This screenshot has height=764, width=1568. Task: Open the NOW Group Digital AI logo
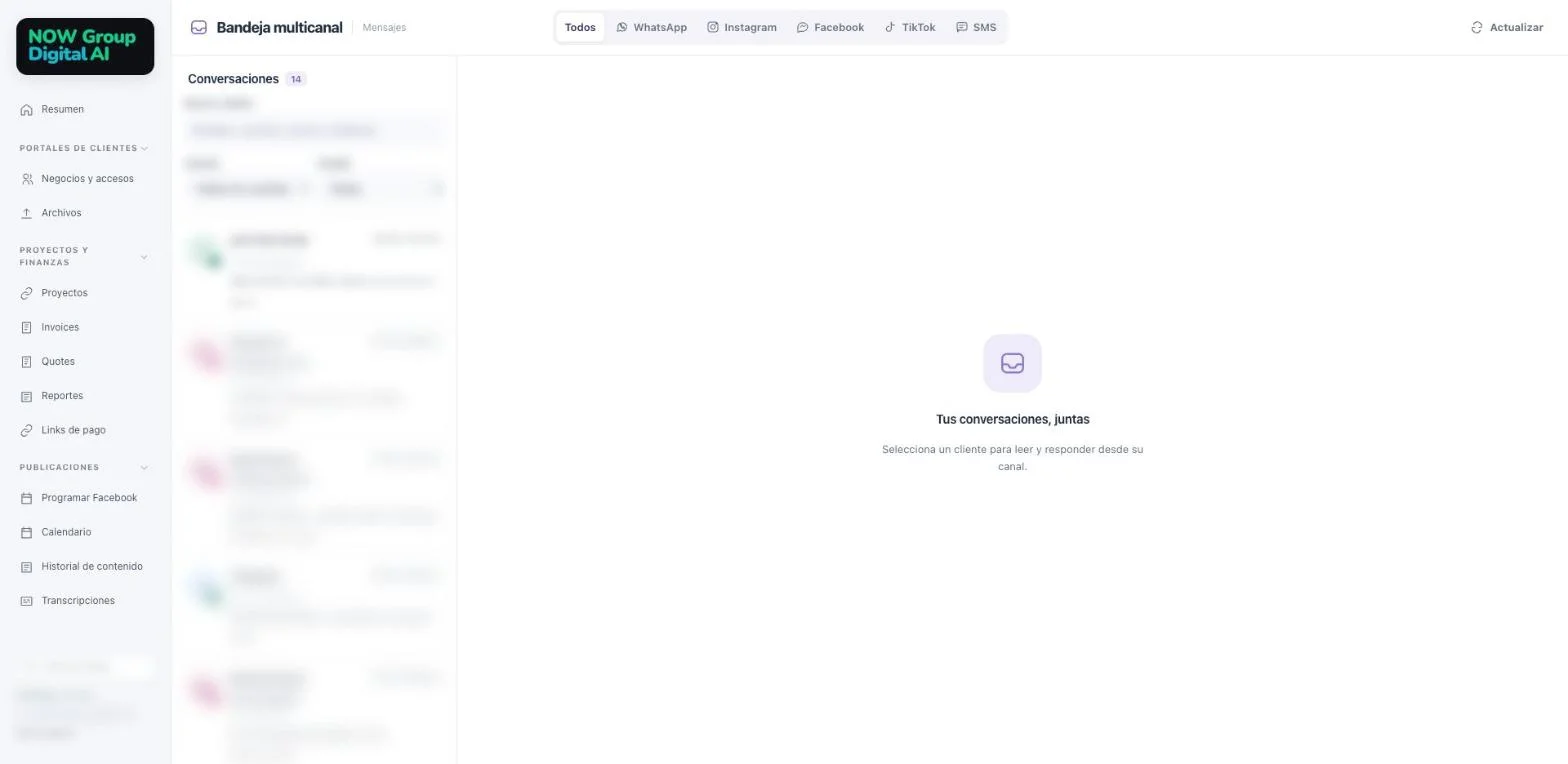[x=85, y=46]
